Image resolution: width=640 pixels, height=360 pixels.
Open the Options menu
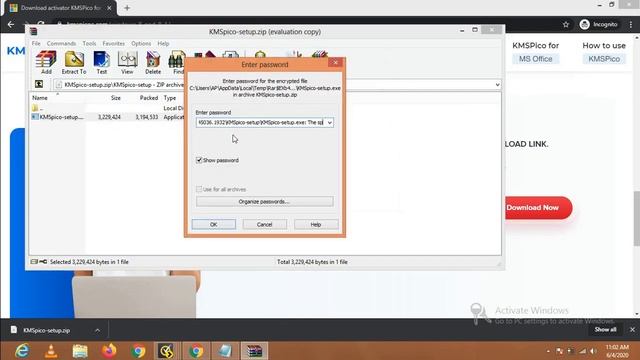[x=141, y=43]
